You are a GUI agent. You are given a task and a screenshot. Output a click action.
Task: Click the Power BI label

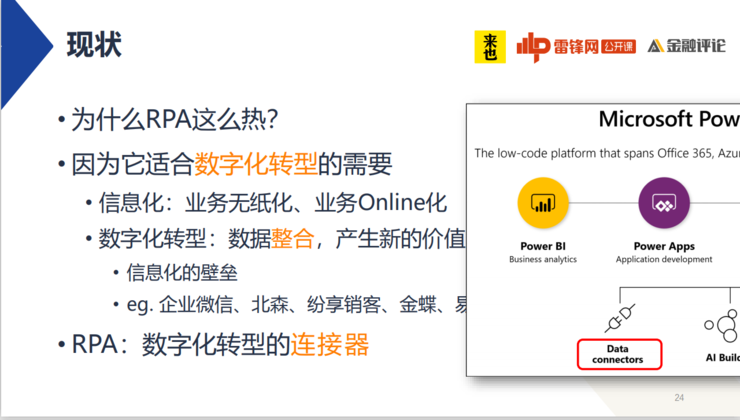543,246
